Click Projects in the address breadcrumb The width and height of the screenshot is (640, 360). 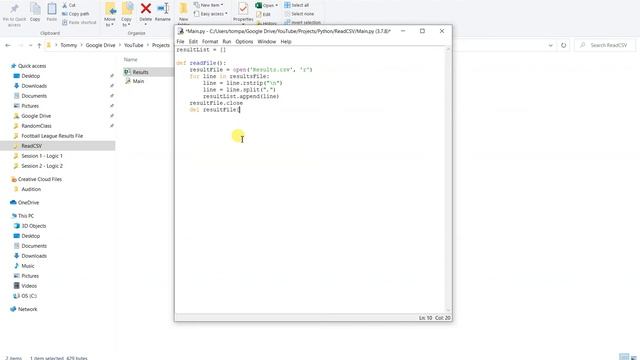coord(161,45)
